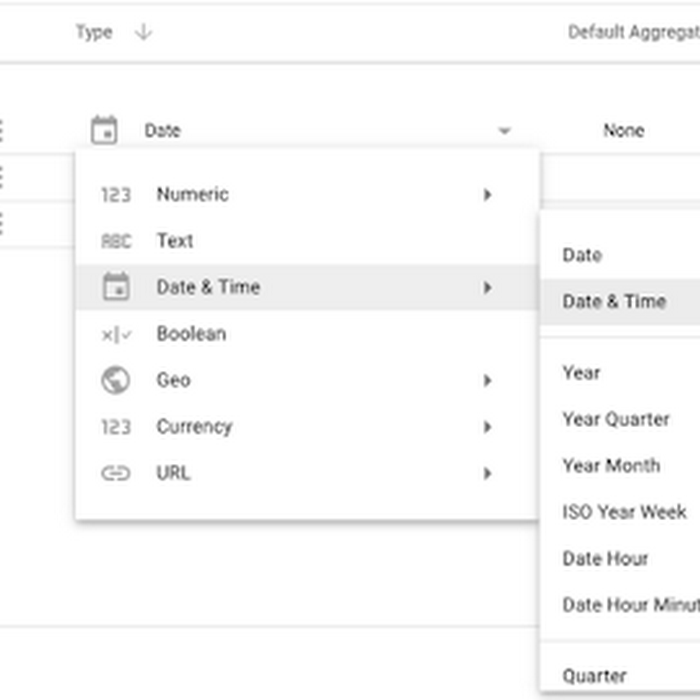The height and width of the screenshot is (700, 700).
Task: Click the Boolean x|✓ icon
Action: (116, 334)
